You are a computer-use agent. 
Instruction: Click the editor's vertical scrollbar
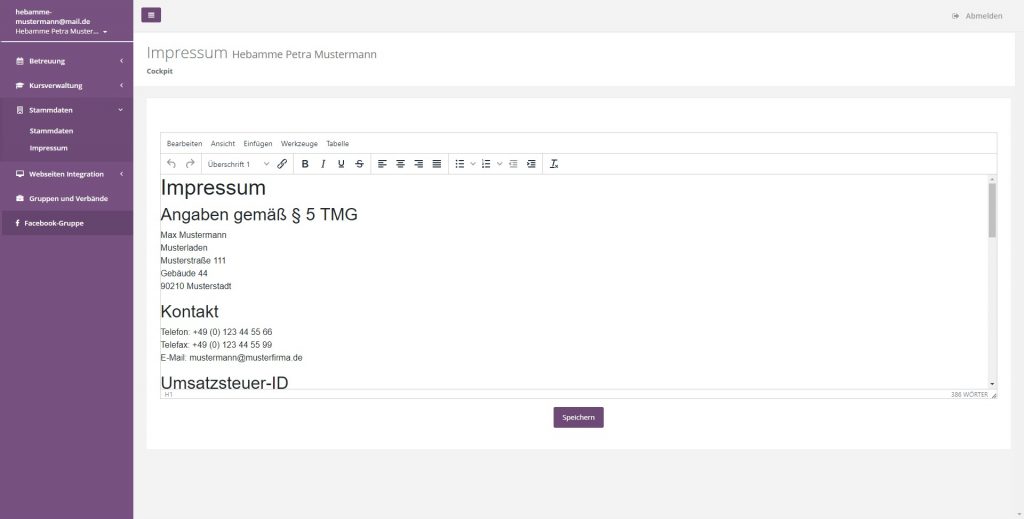[992, 209]
